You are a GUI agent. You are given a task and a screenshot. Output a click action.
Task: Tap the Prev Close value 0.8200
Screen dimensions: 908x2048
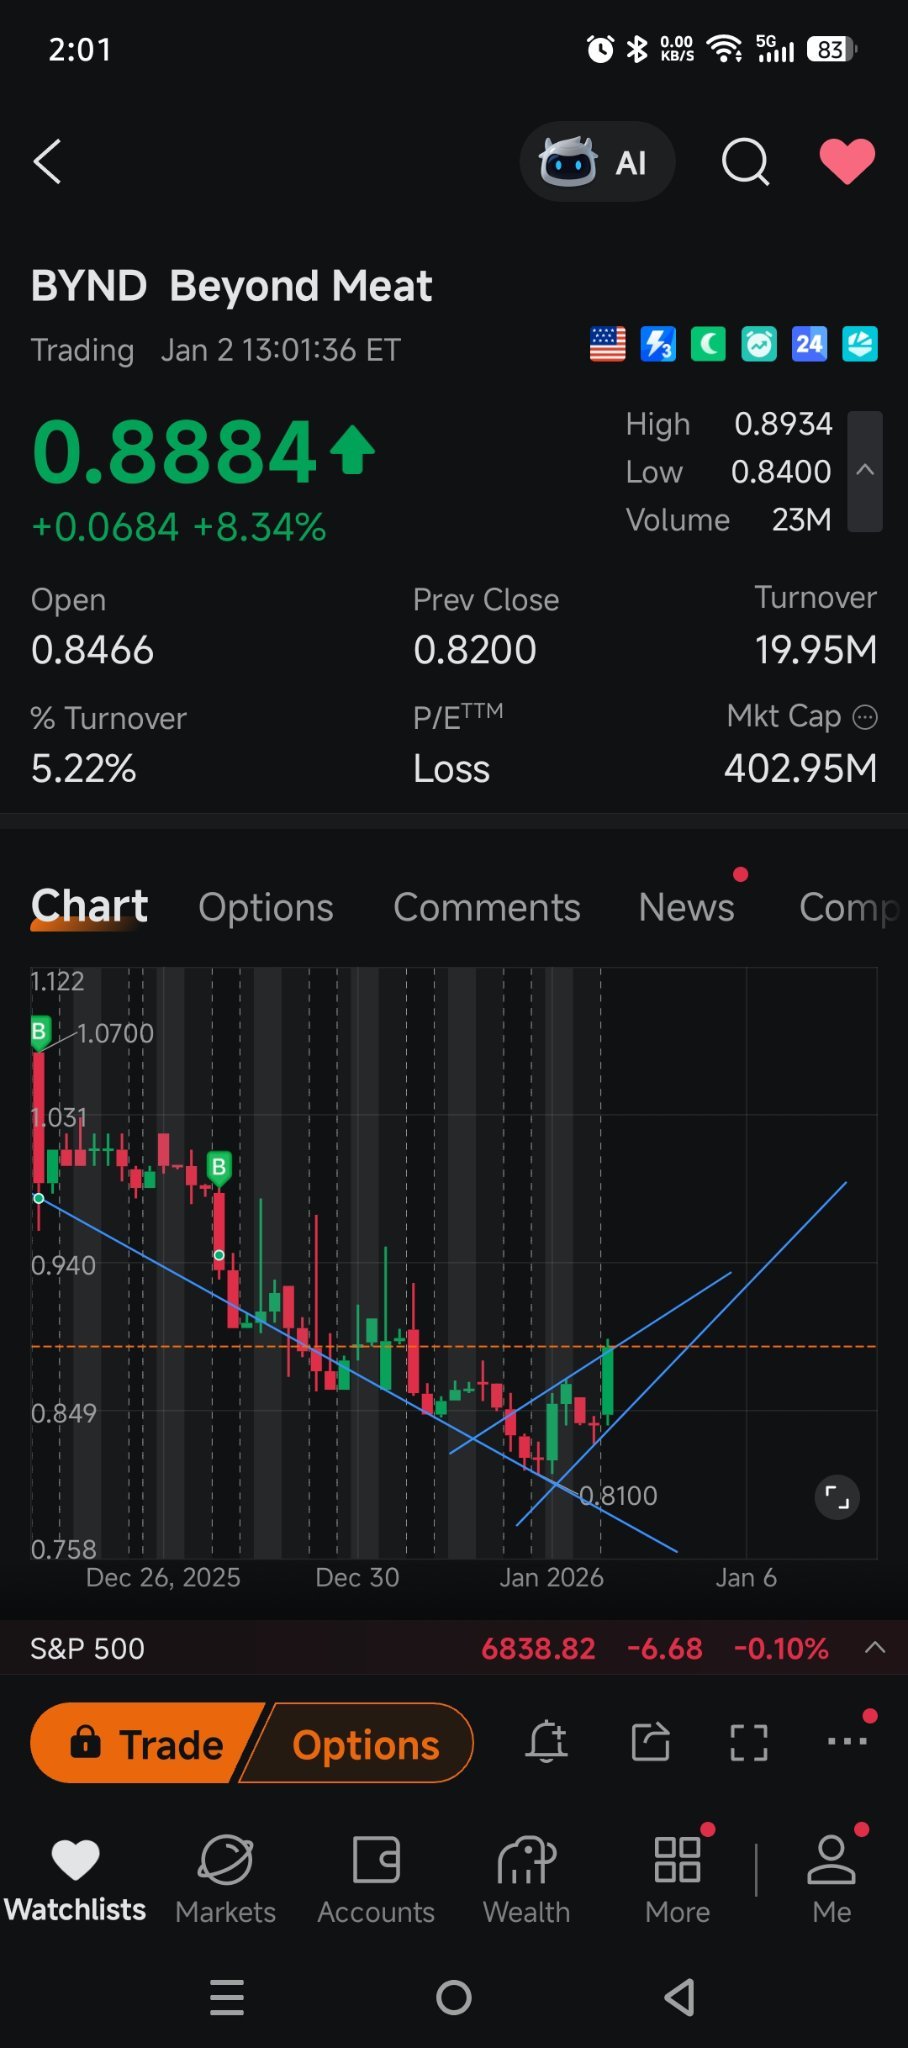coord(475,650)
